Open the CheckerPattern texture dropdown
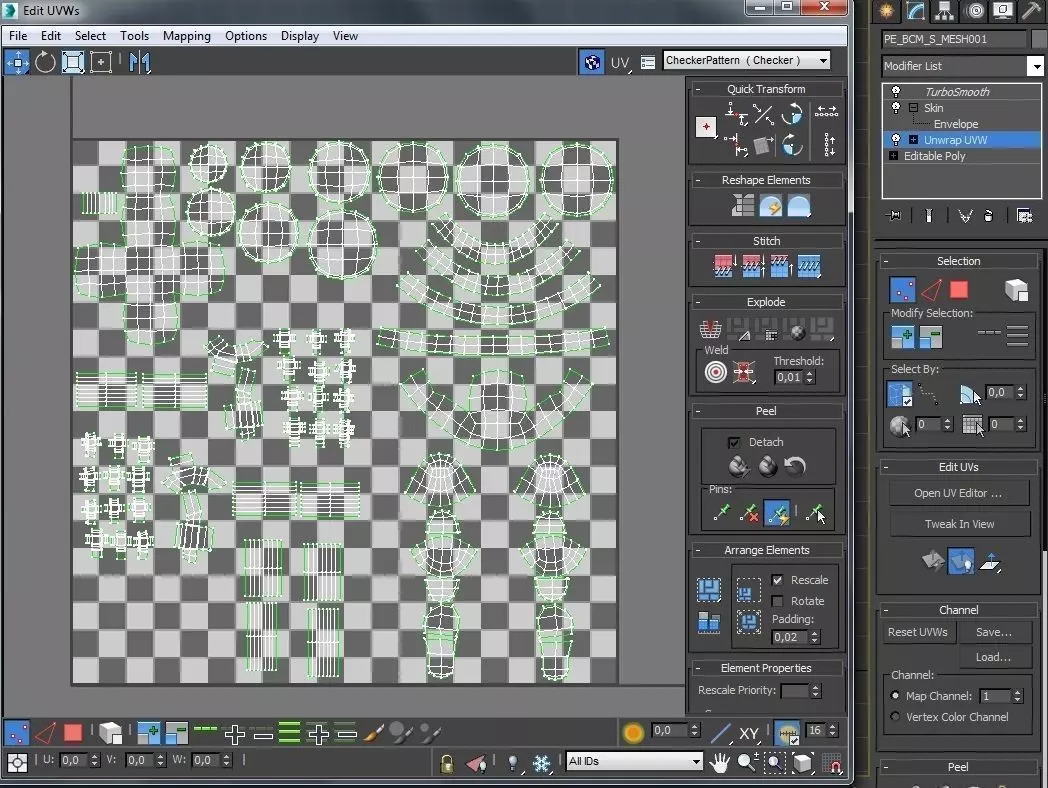The image size is (1048, 788). [823, 61]
